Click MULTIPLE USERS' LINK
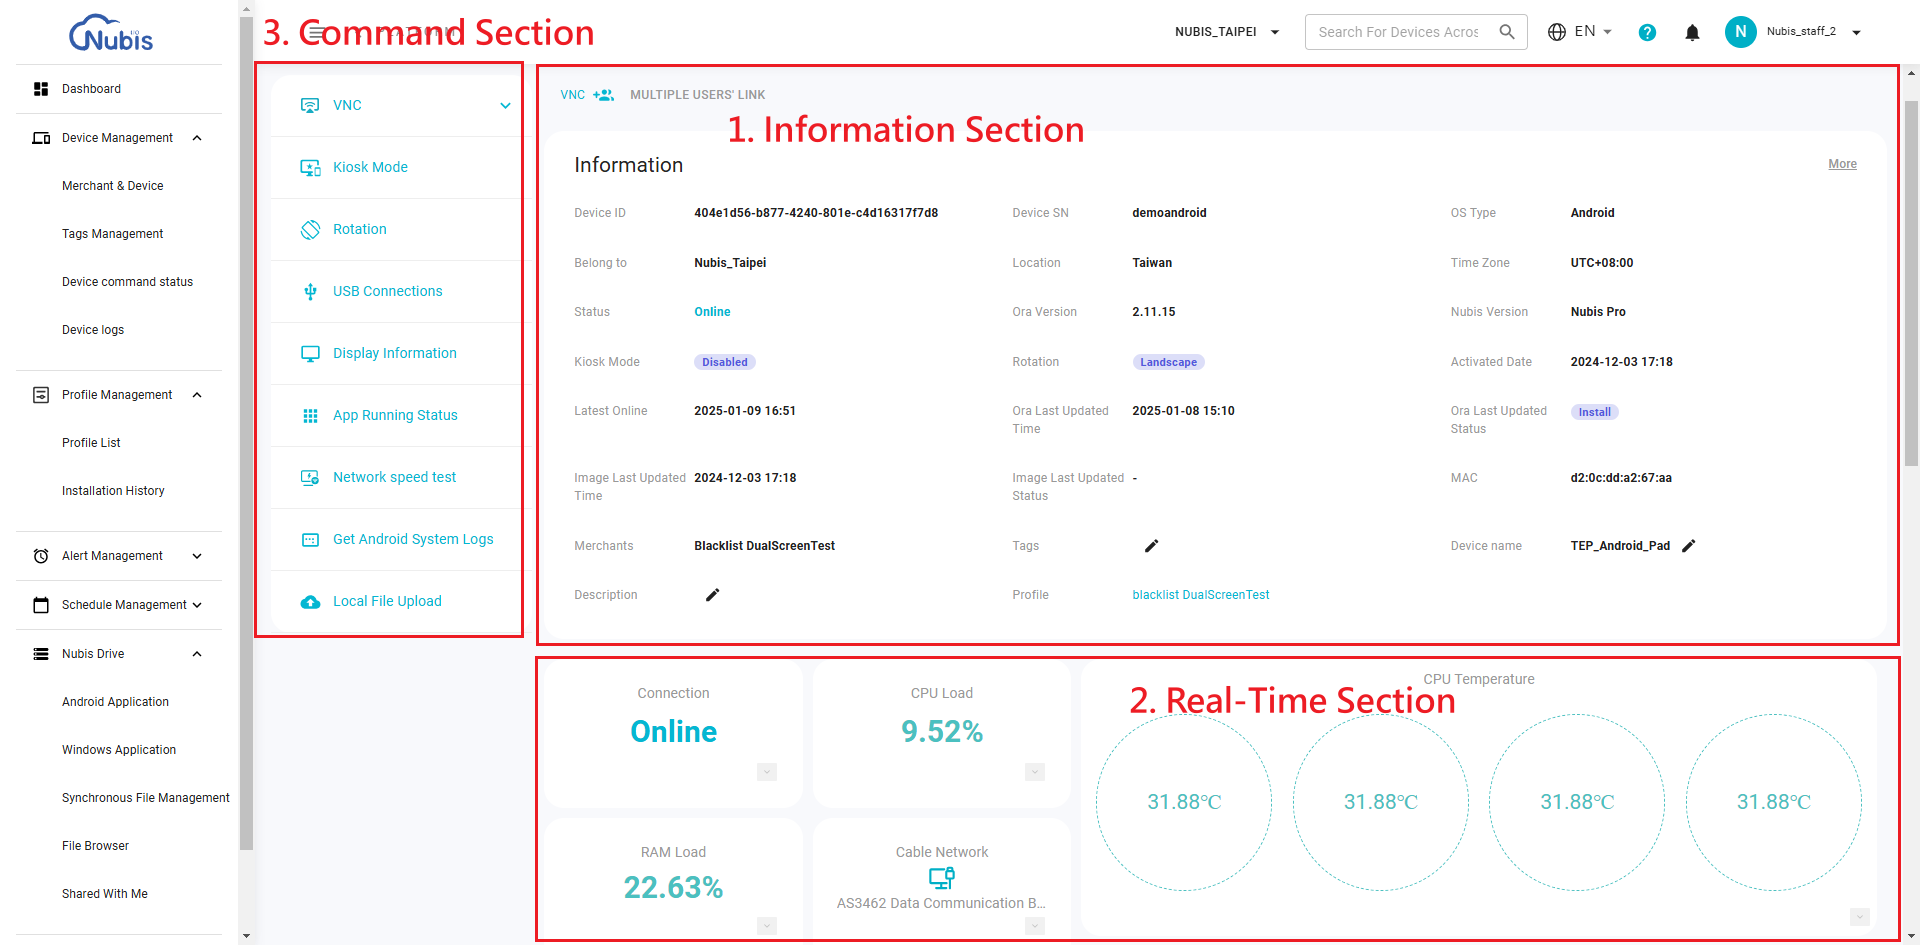Screen dimensions: 1920x945 pyautogui.click(x=697, y=95)
